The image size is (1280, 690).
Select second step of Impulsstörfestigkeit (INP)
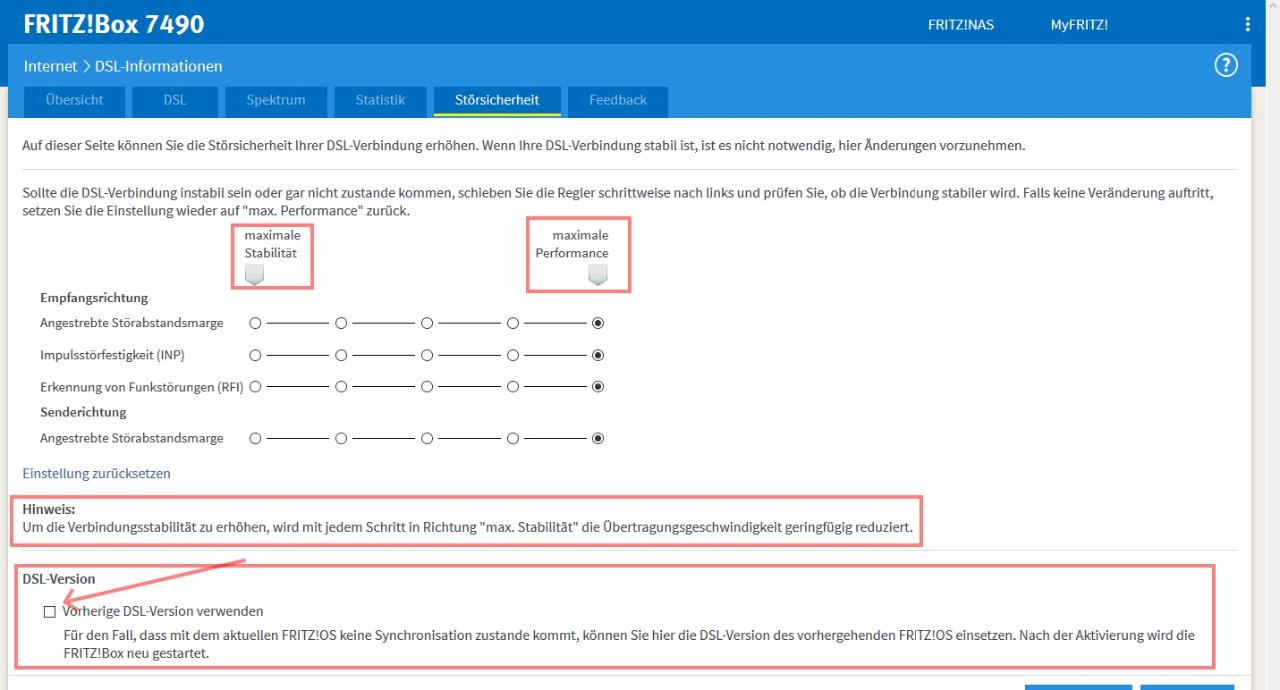click(x=341, y=355)
